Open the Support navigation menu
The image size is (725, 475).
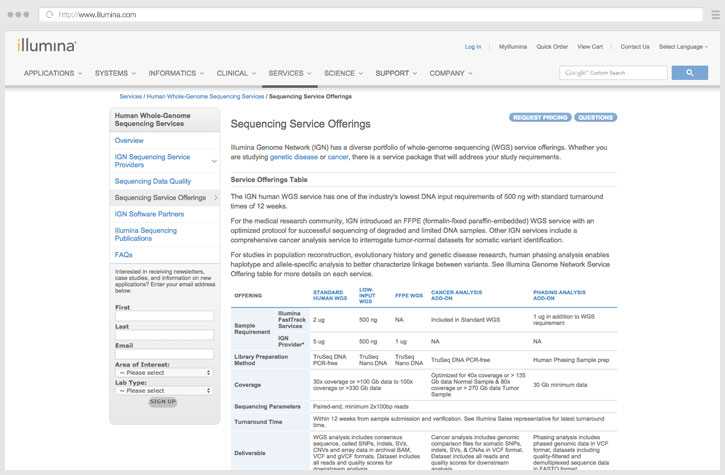coord(395,73)
